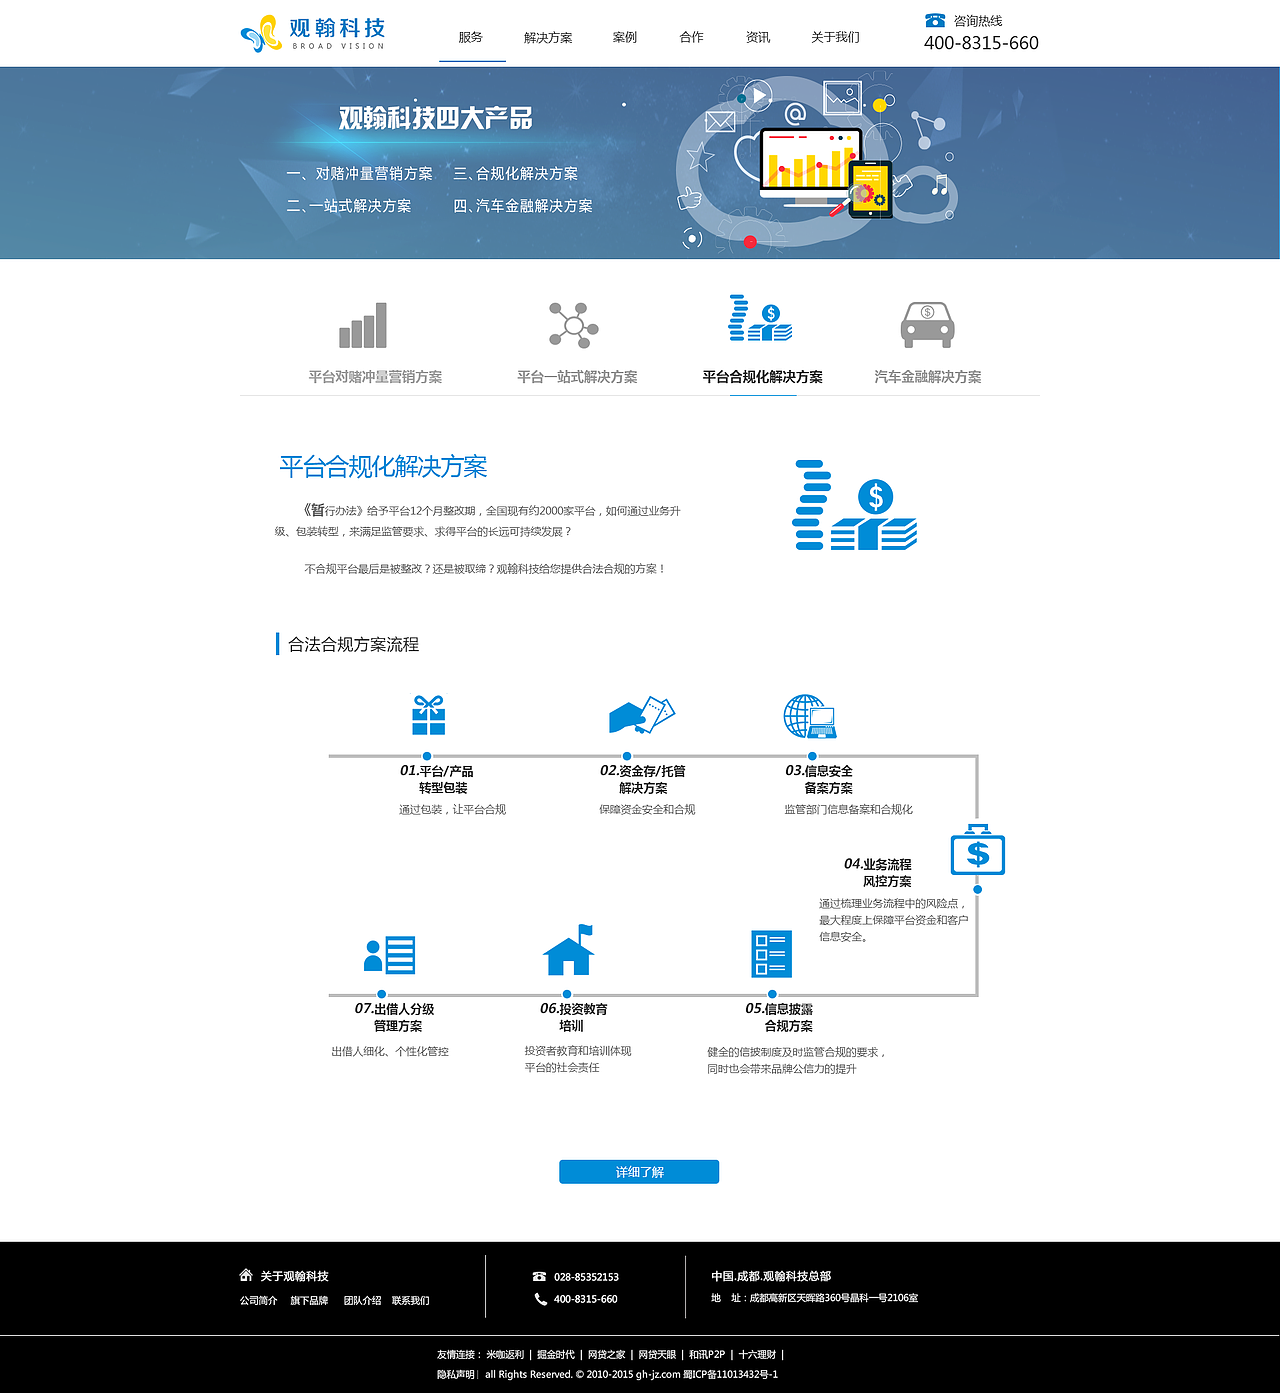Click the play button icon in banner artwork
1280x1393 pixels.
pyautogui.click(x=759, y=95)
